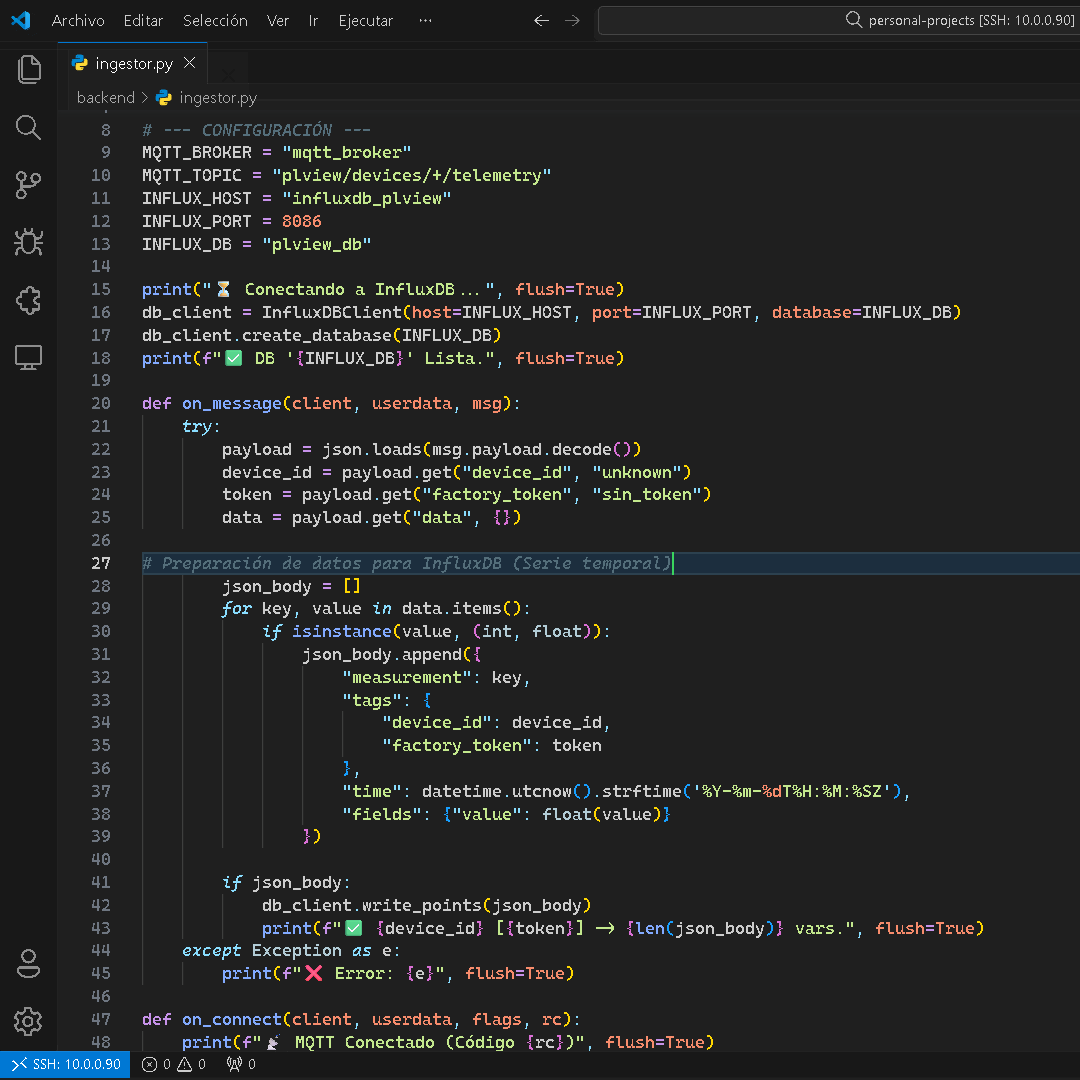Screen dimensions: 1080x1080
Task: Select the ingestor.py editor tab
Action: [133, 64]
